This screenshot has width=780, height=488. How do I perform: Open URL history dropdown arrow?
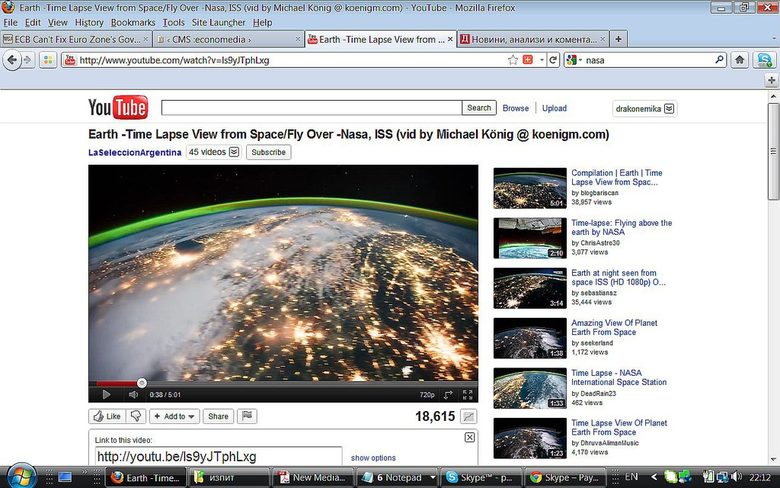pos(541,60)
